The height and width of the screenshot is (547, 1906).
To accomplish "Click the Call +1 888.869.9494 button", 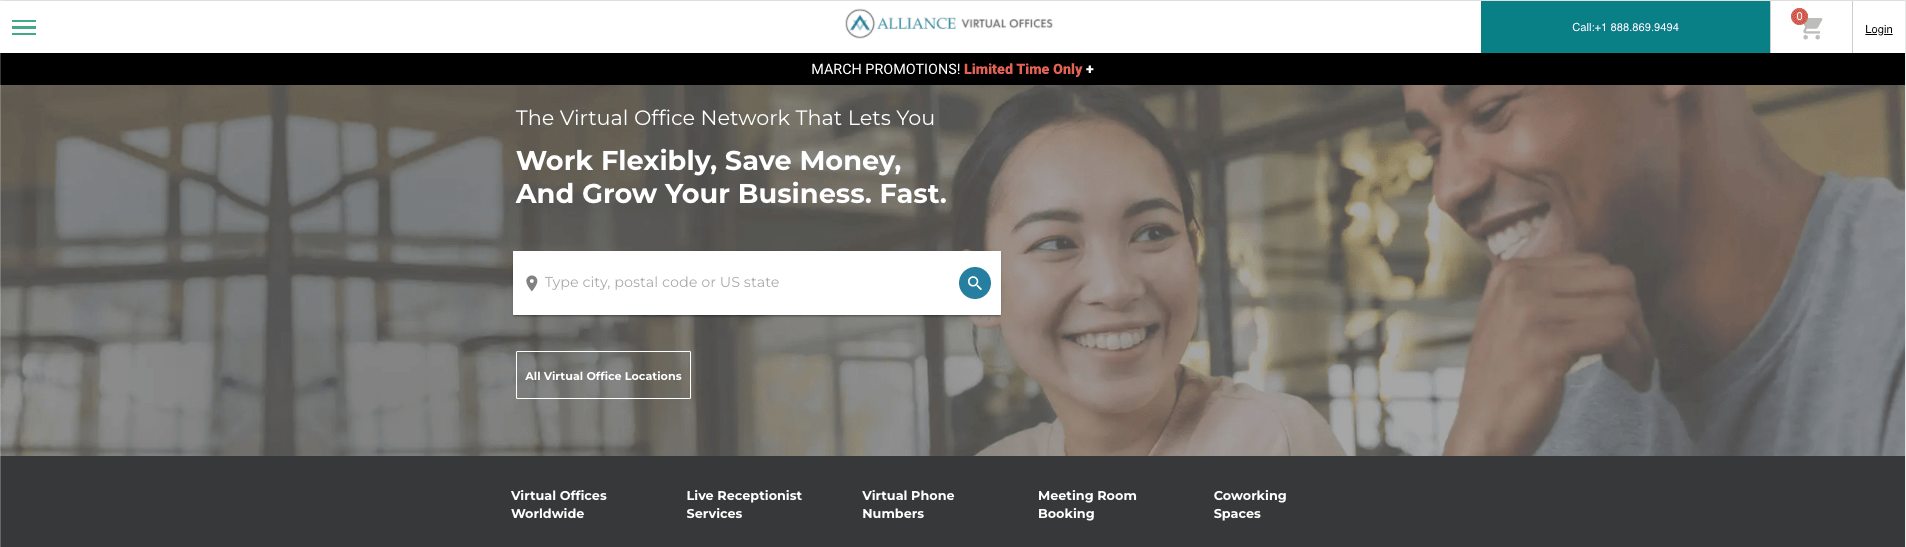I will click(x=1625, y=27).
